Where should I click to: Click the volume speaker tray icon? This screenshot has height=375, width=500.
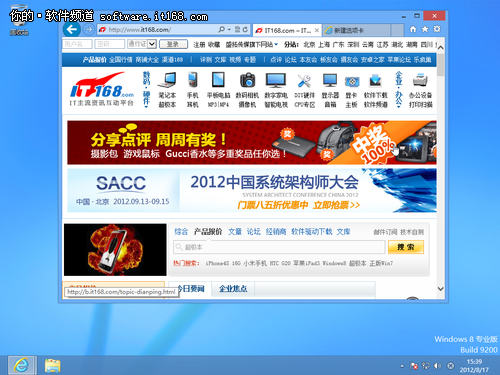(x=437, y=366)
